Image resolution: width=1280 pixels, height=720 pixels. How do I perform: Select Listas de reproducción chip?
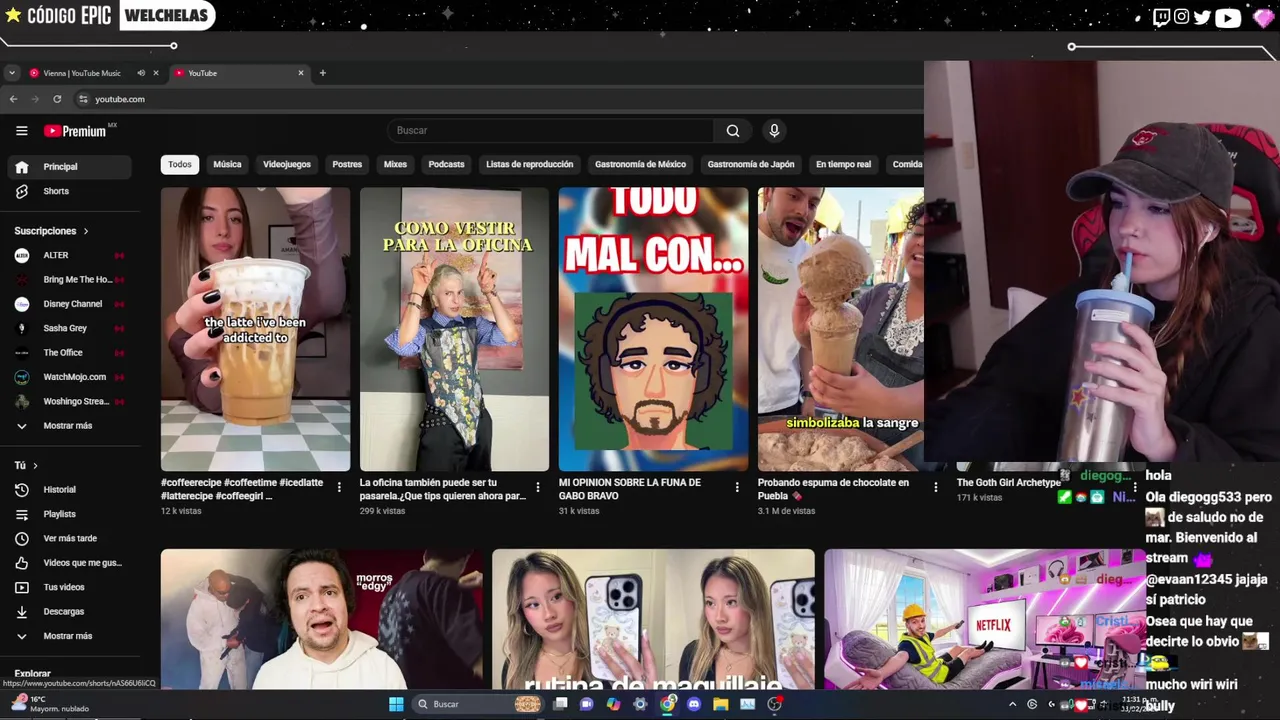pos(530,164)
